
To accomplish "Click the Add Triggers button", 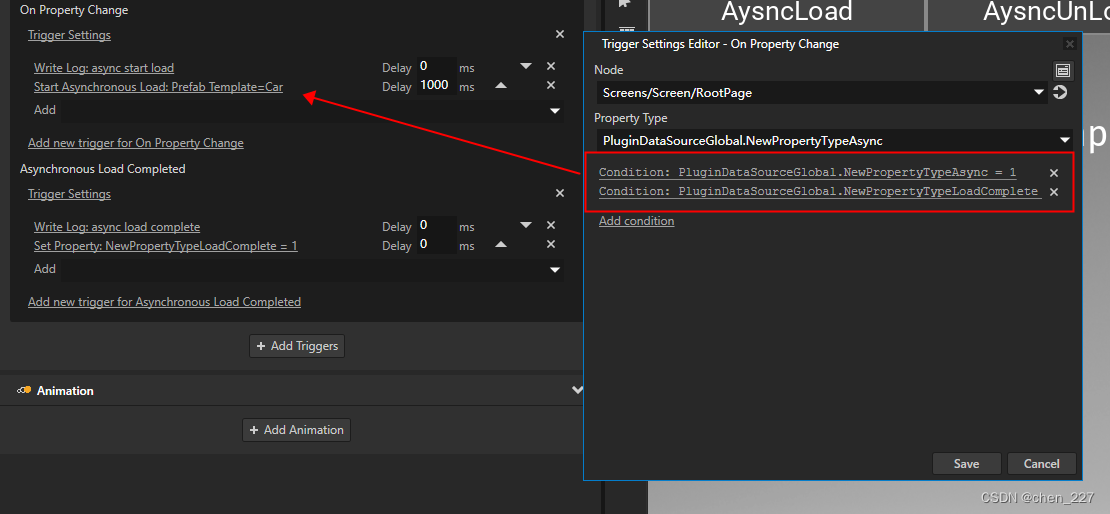I will pyautogui.click(x=297, y=346).
